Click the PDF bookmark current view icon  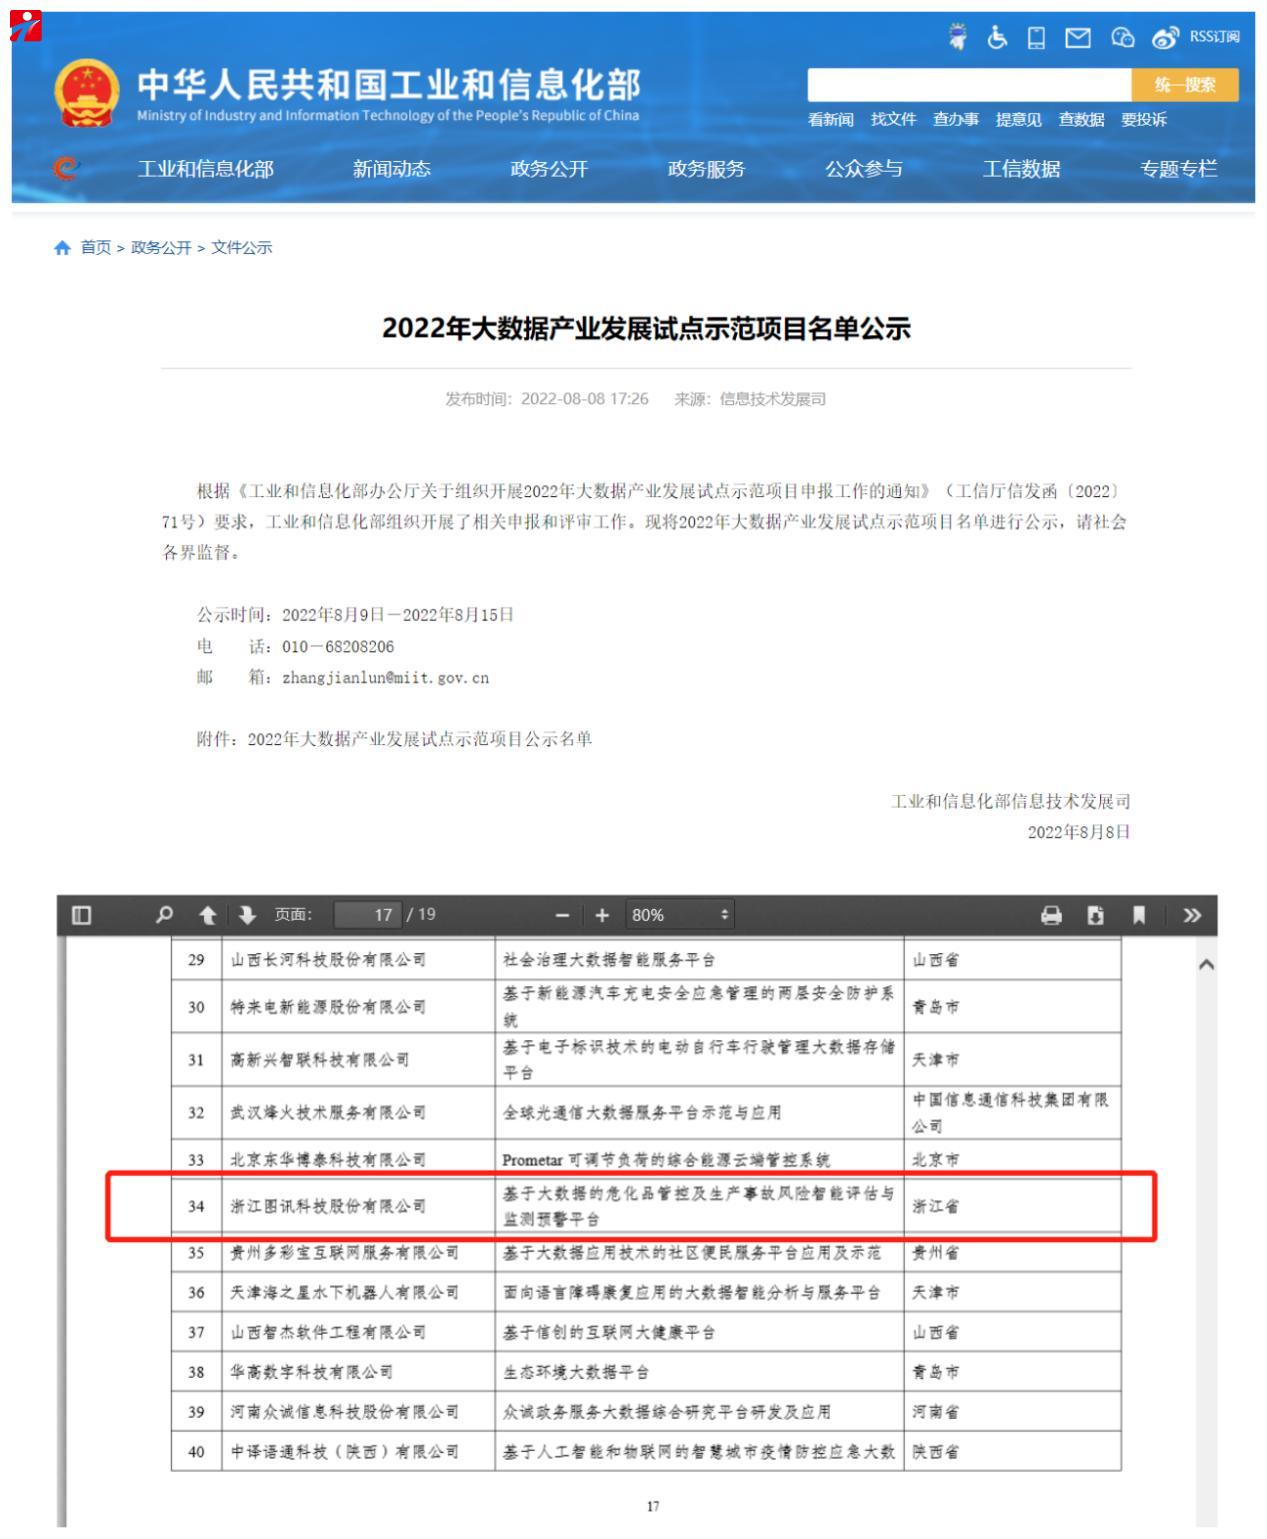pos(1139,915)
